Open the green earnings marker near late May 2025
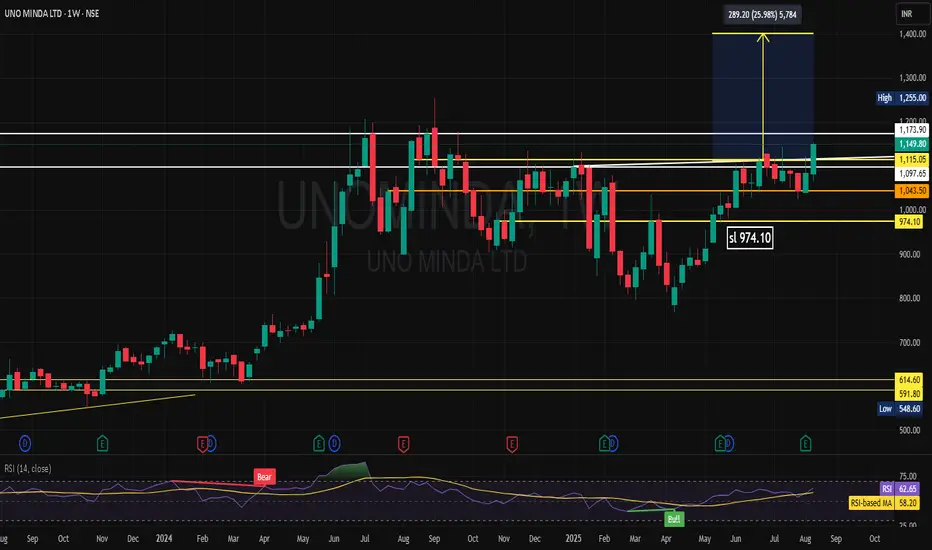This screenshot has width=932, height=550. 720,444
